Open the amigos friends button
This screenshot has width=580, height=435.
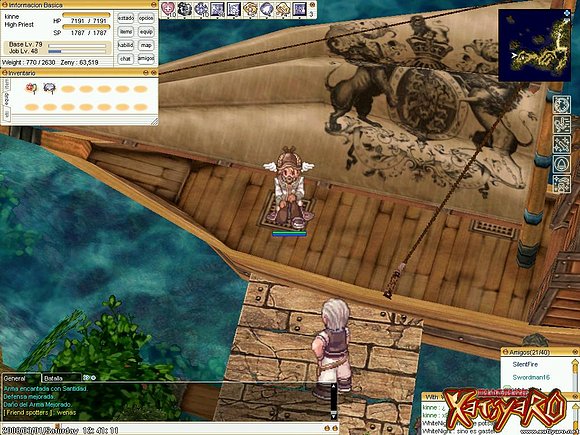pos(146,59)
